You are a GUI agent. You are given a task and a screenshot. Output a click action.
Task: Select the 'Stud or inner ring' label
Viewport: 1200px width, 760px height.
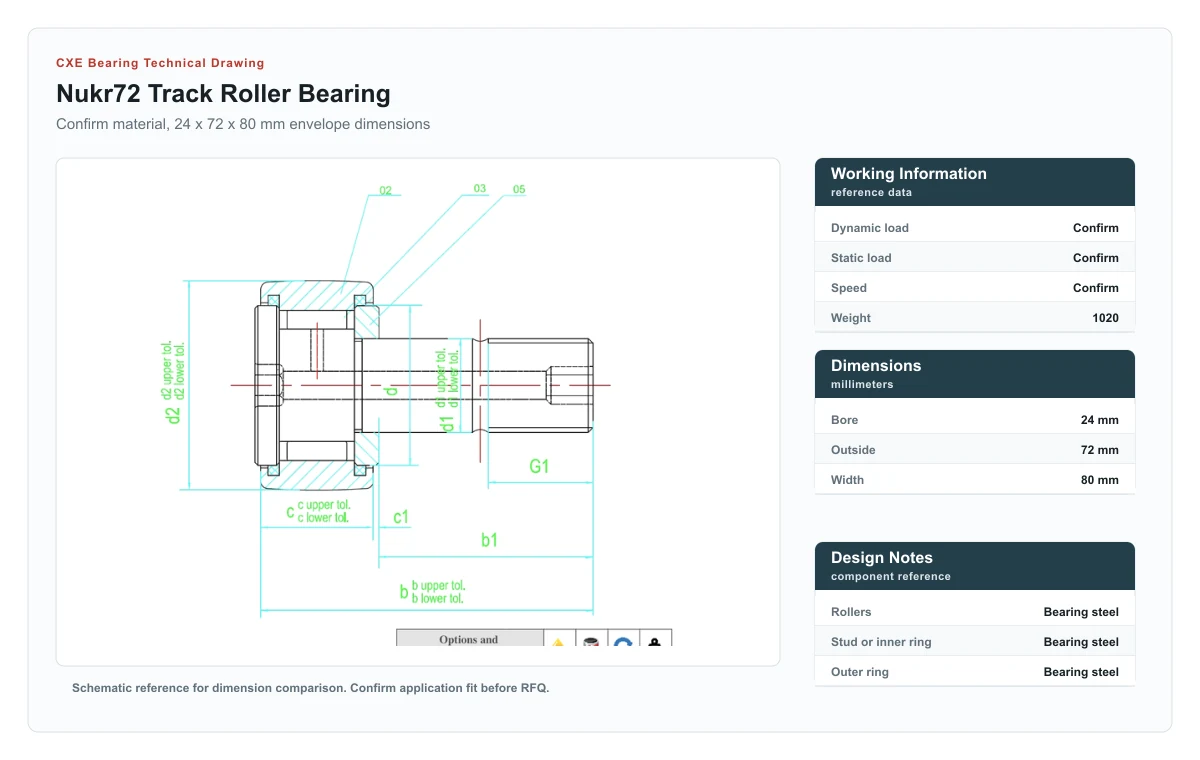[x=881, y=642]
